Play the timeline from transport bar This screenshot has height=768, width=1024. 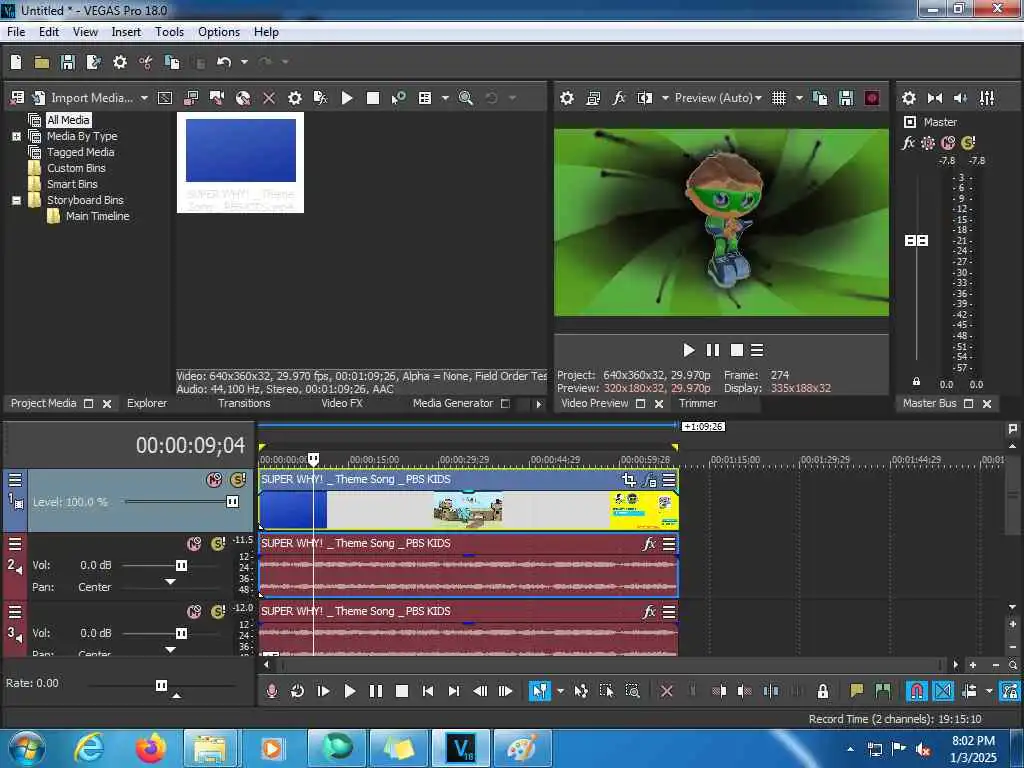349,691
